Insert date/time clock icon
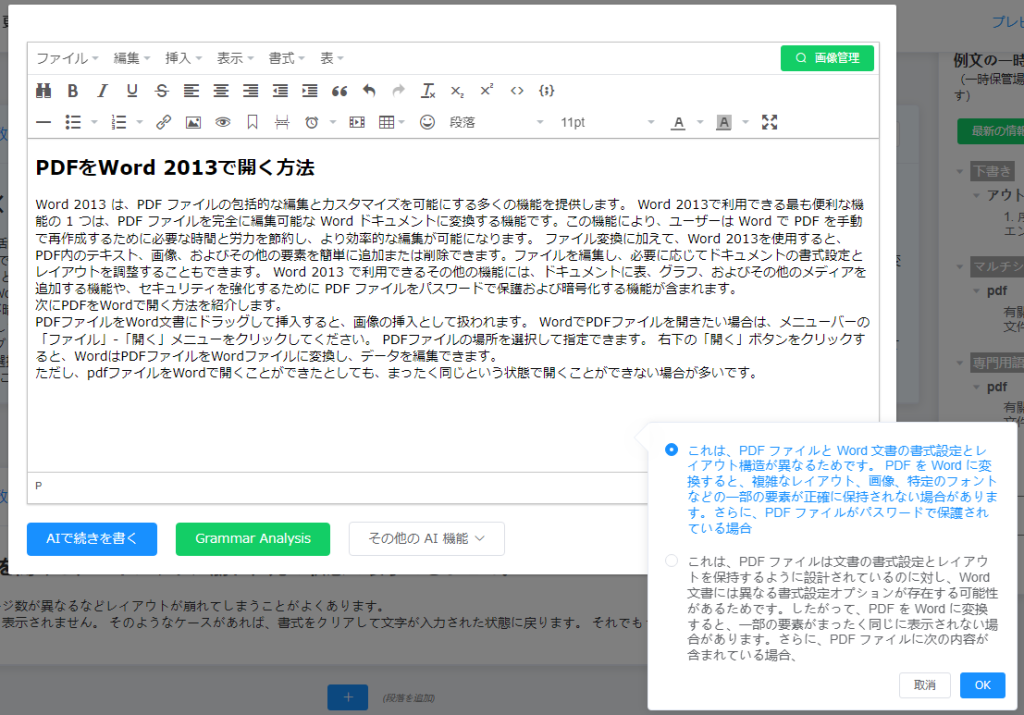Screen dimensions: 1024x715 pyautogui.click(x=312, y=122)
